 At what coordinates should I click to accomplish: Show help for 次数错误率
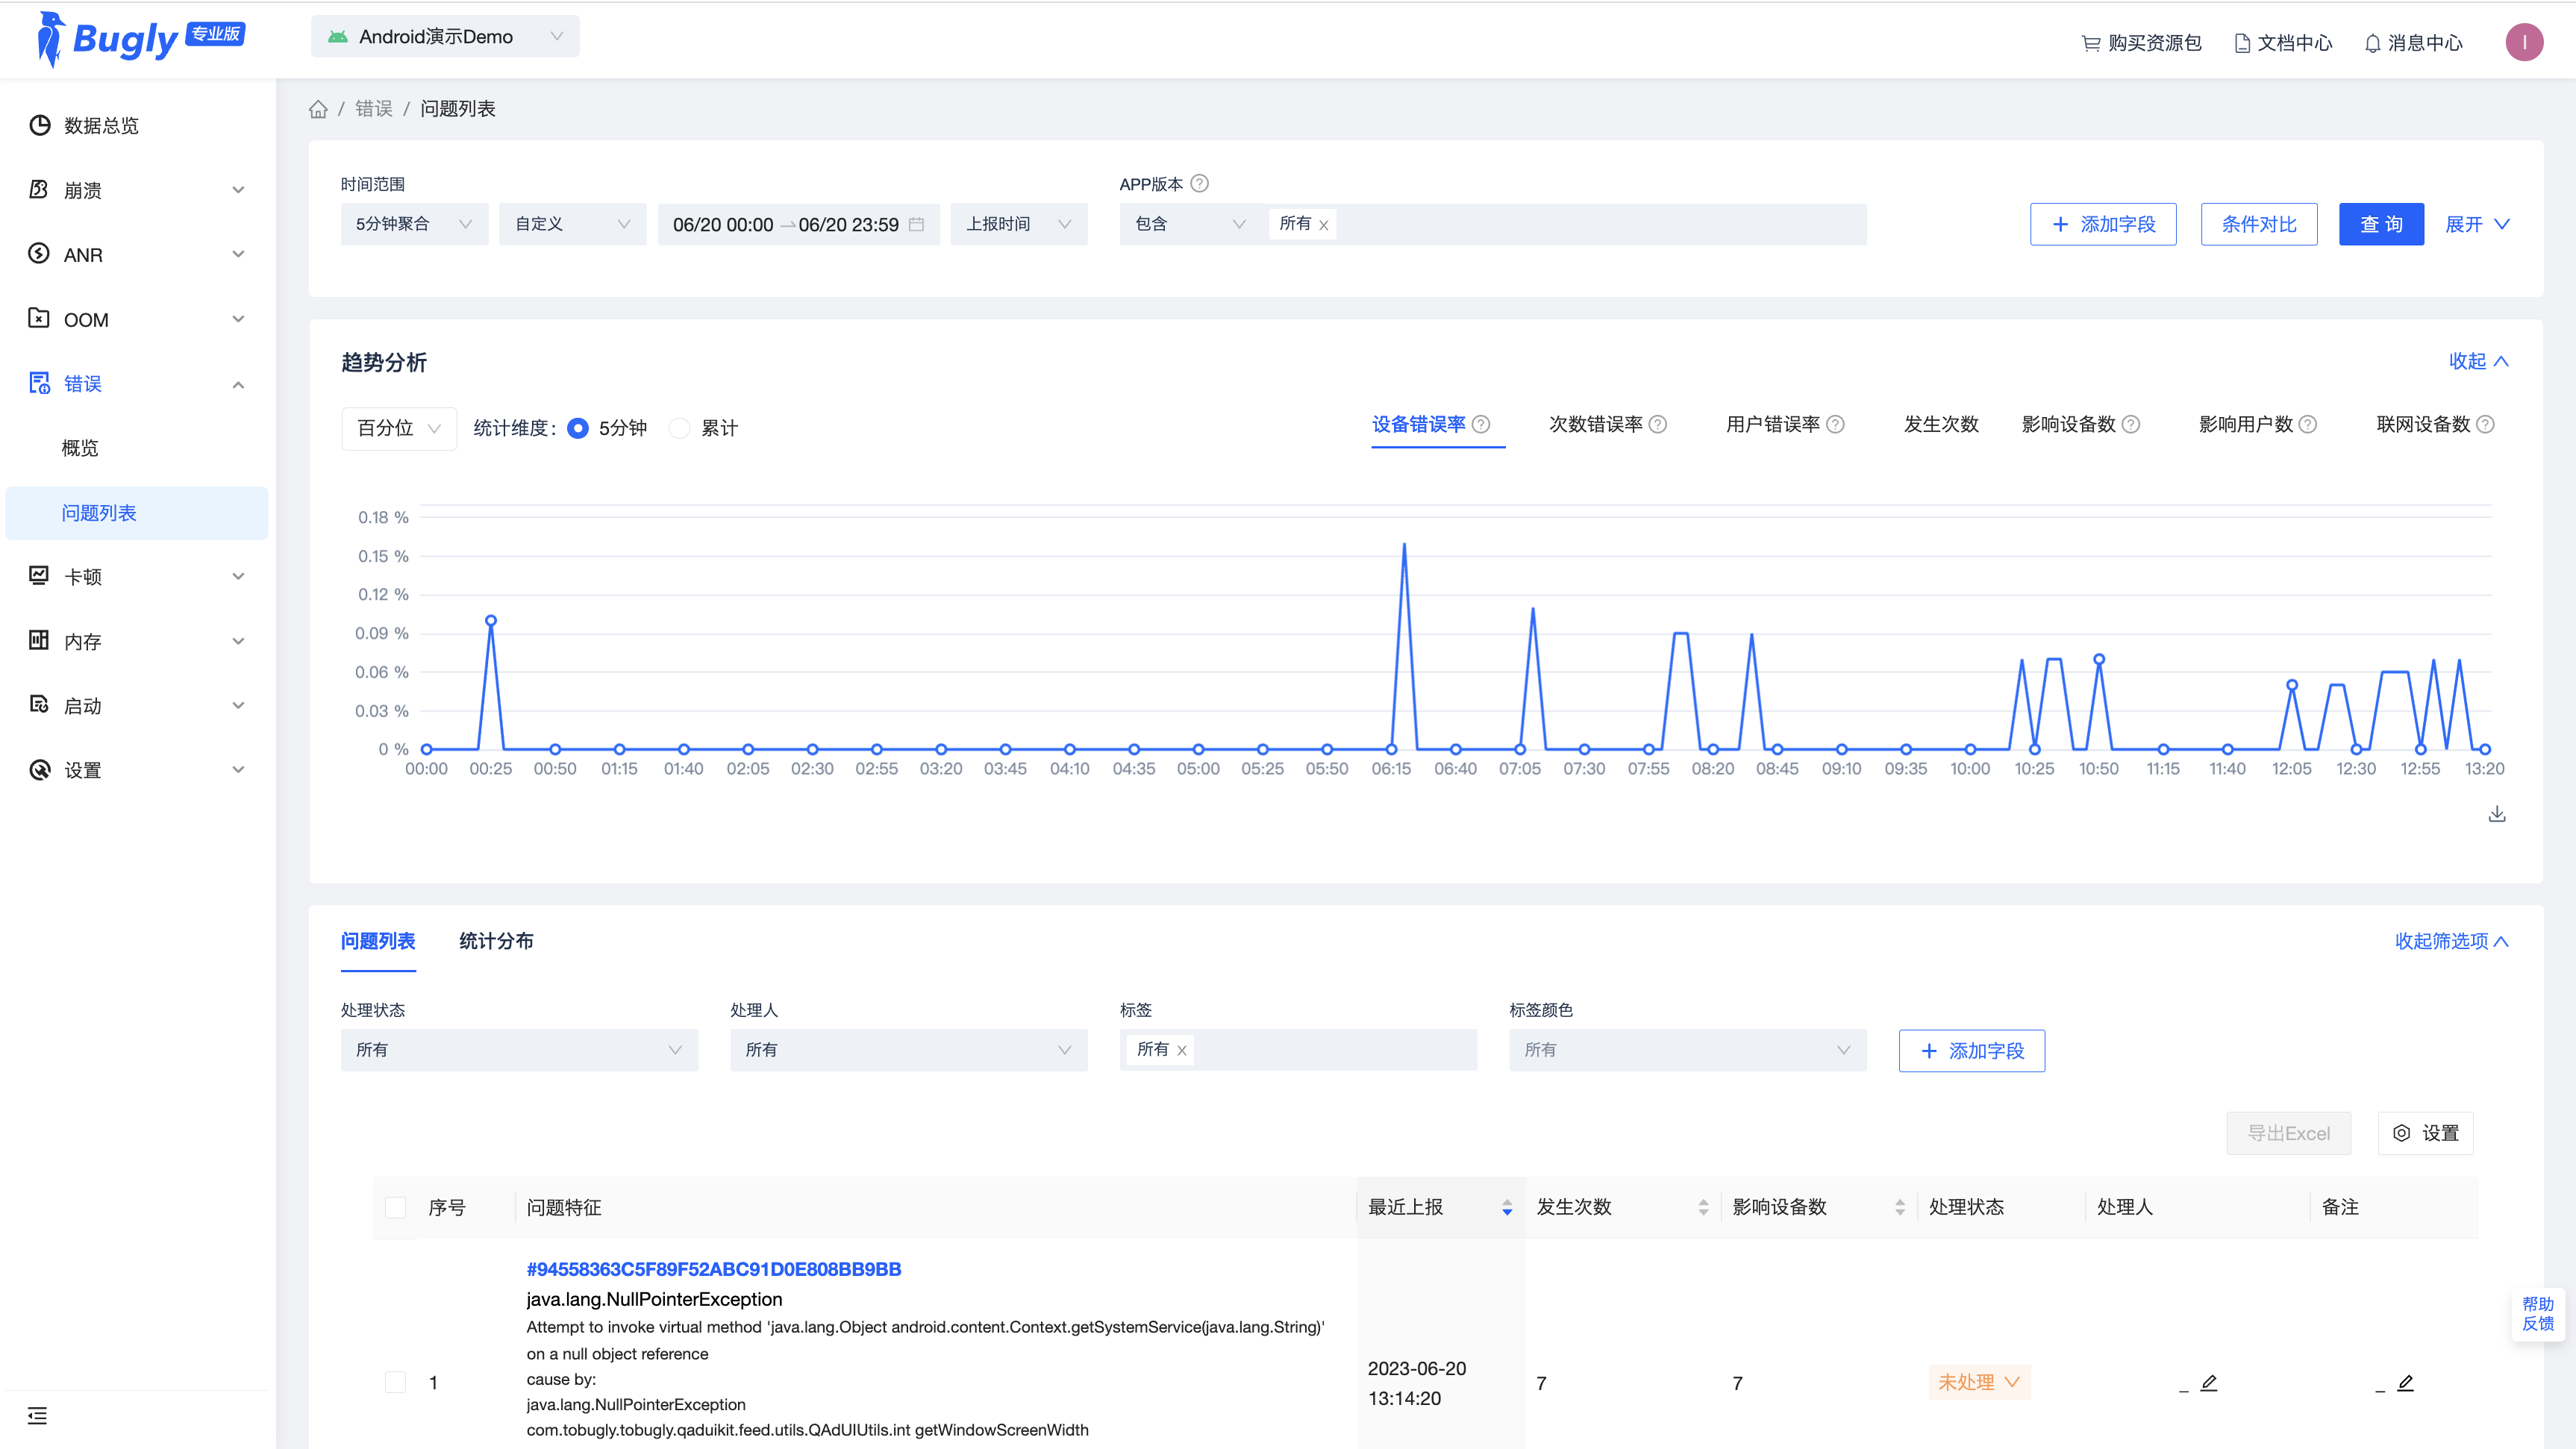(x=1658, y=424)
